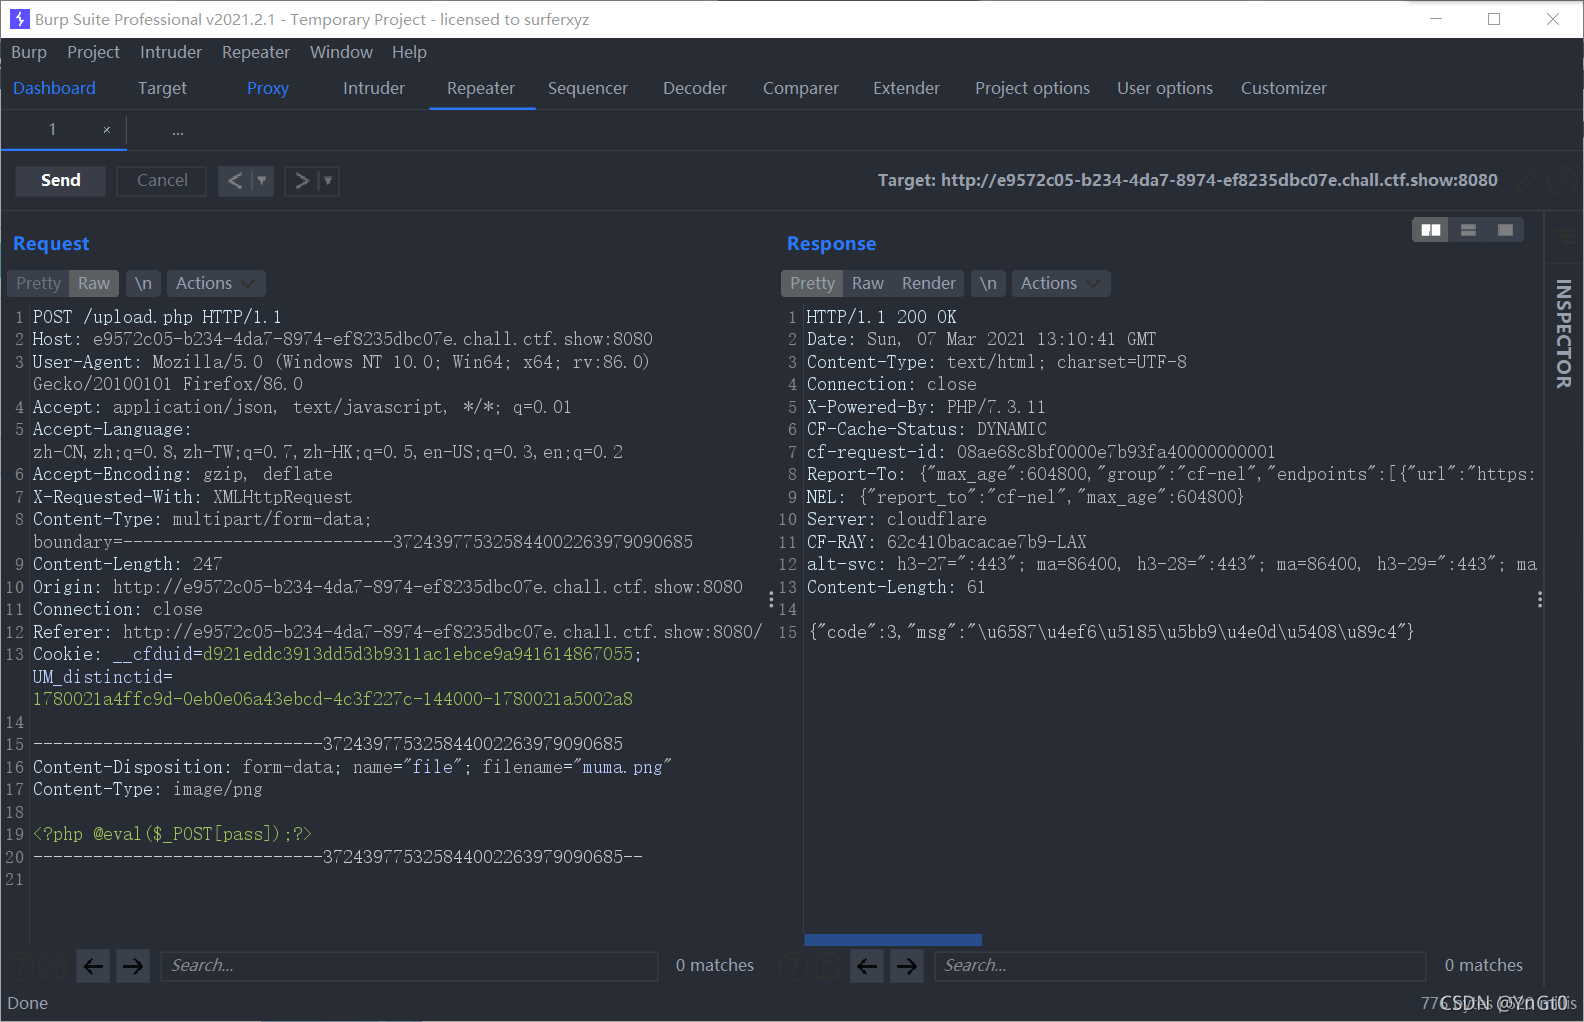The image size is (1584, 1022).
Task: Click response pane right-edge dots handle
Action: click(x=1540, y=600)
